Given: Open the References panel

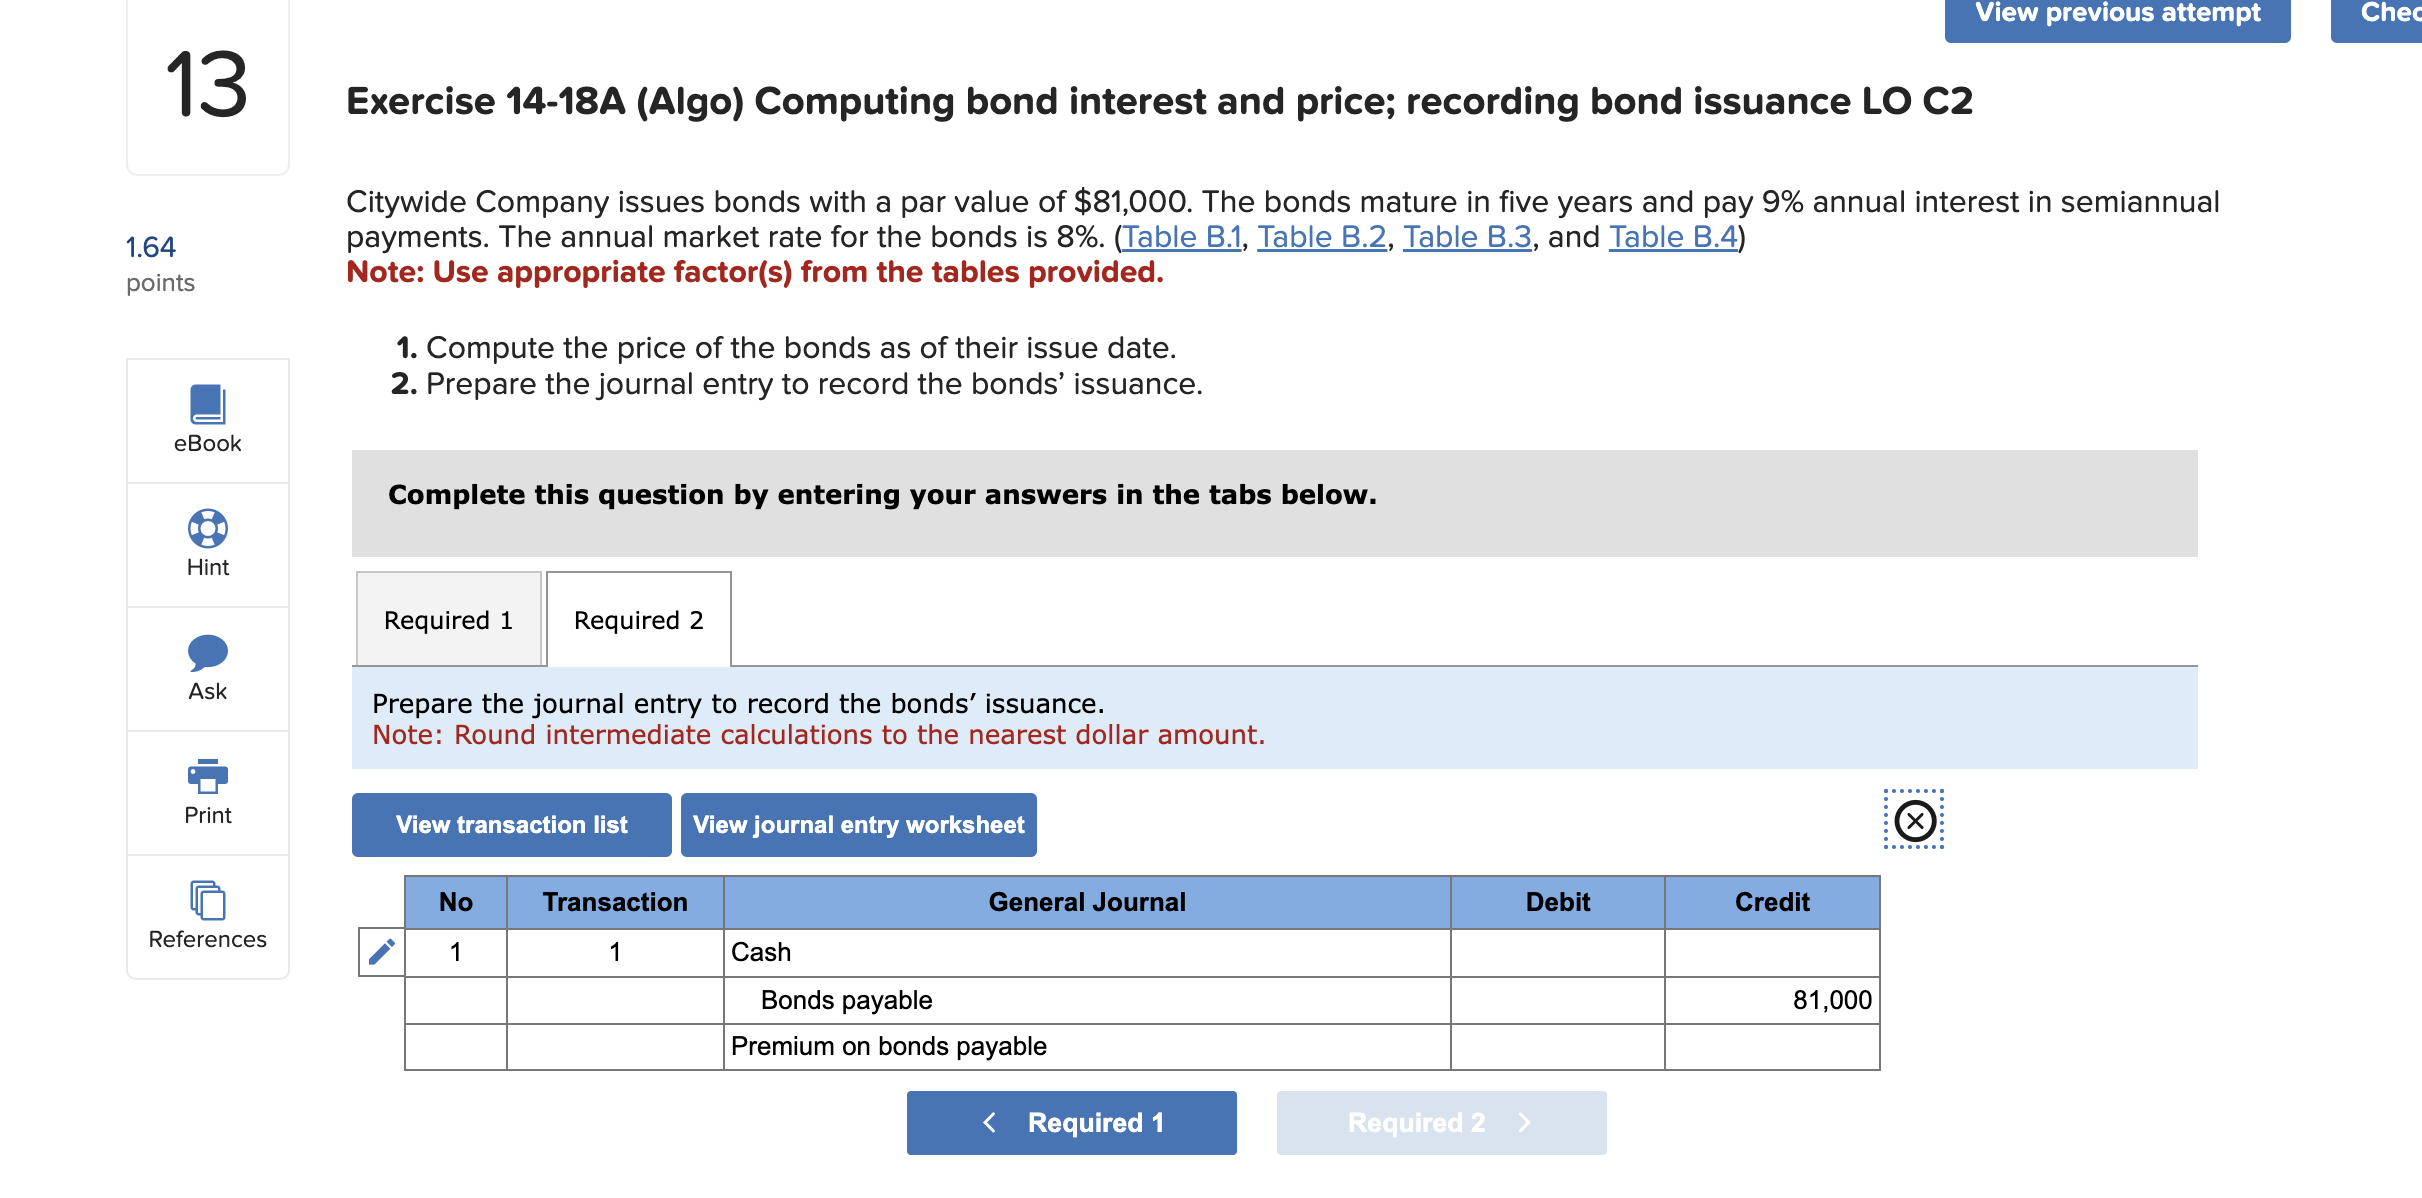Looking at the screenshot, I should tap(206, 915).
